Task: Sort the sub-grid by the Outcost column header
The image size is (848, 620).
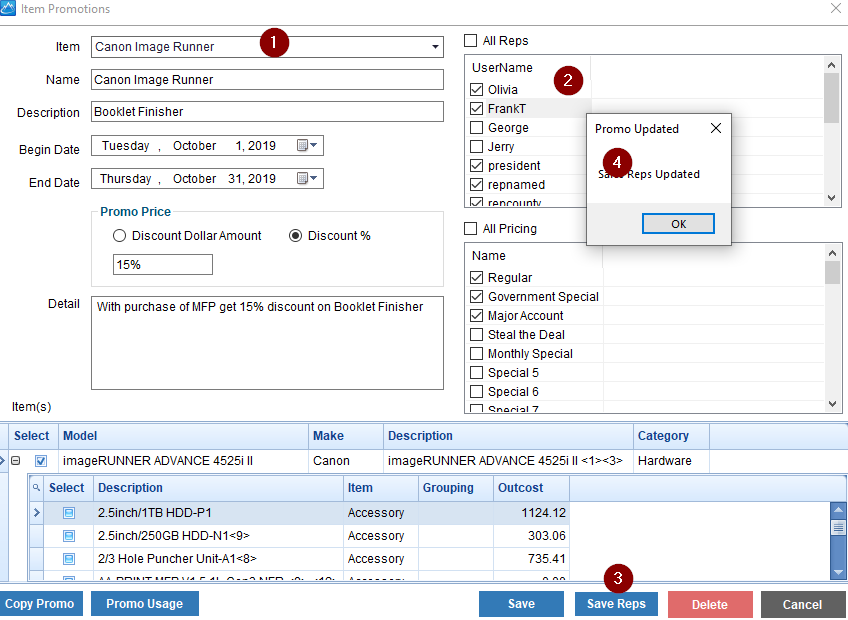Action: coord(531,487)
